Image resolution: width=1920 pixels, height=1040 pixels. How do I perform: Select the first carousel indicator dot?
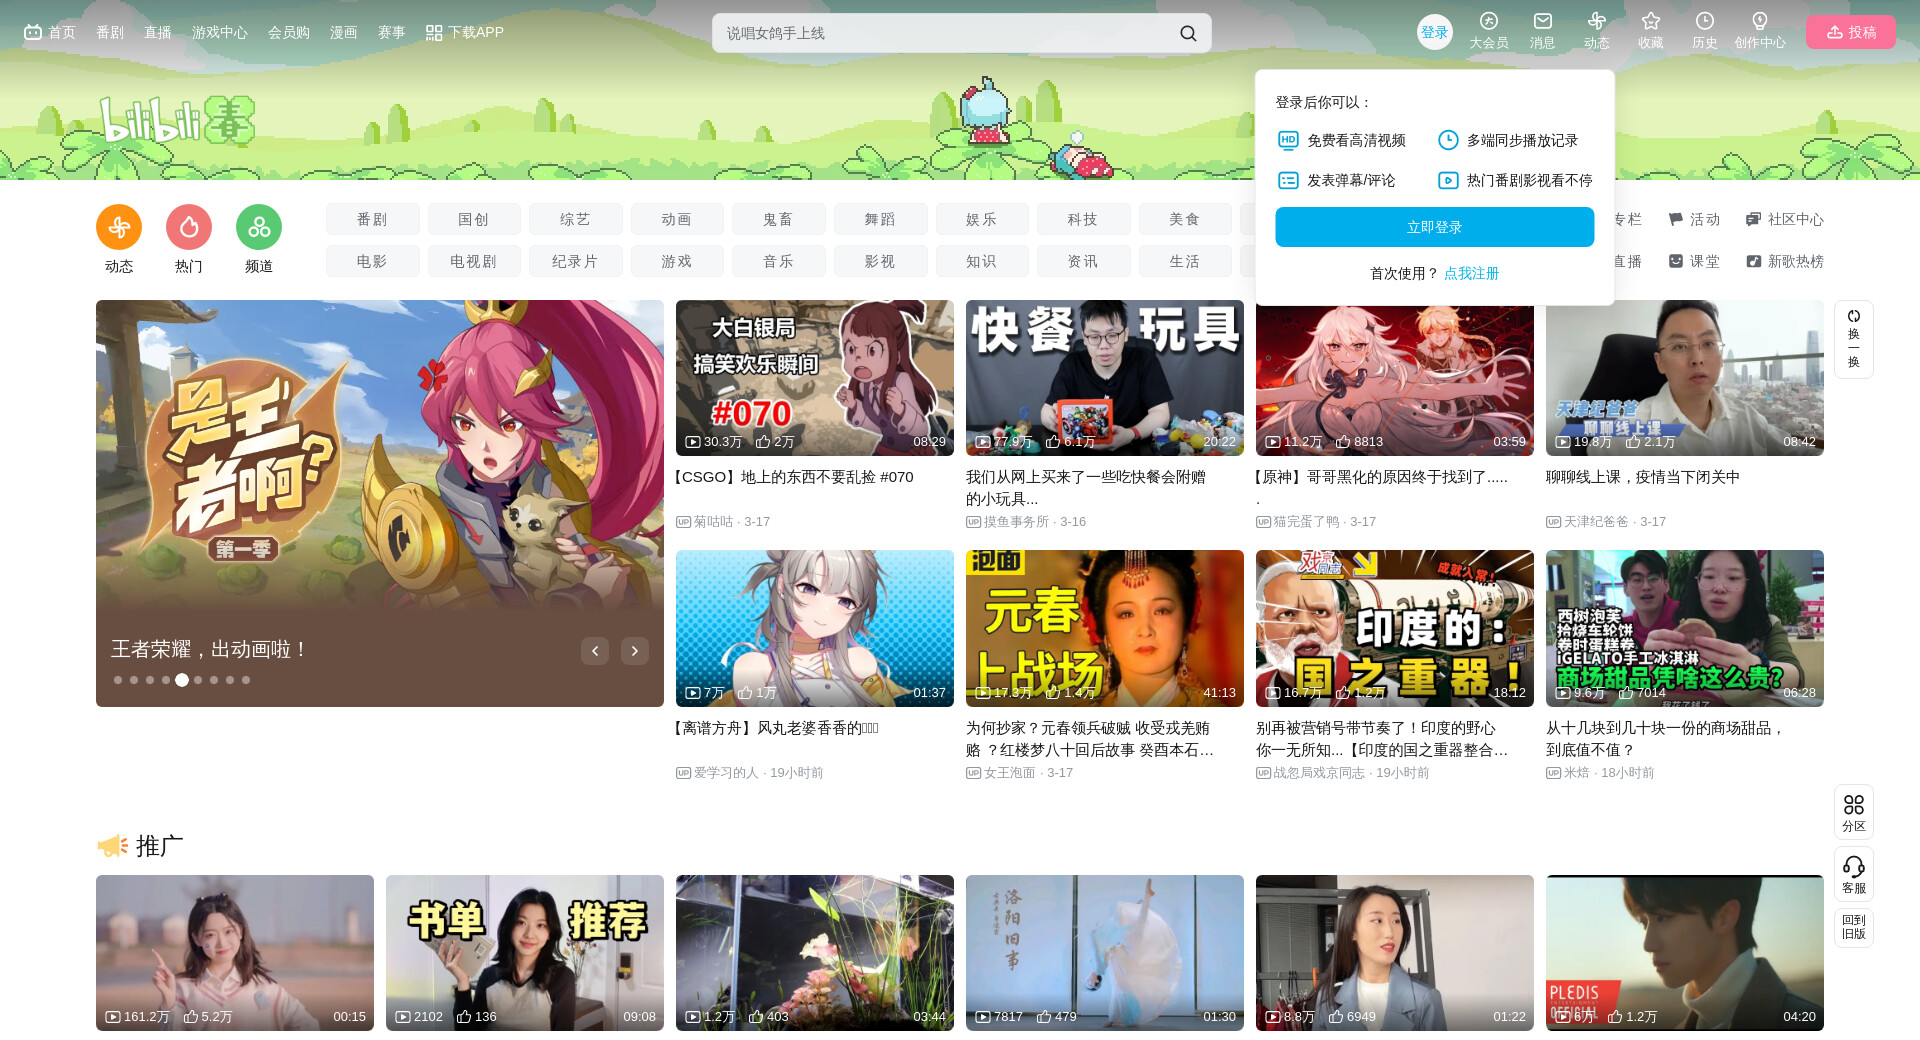tap(118, 680)
